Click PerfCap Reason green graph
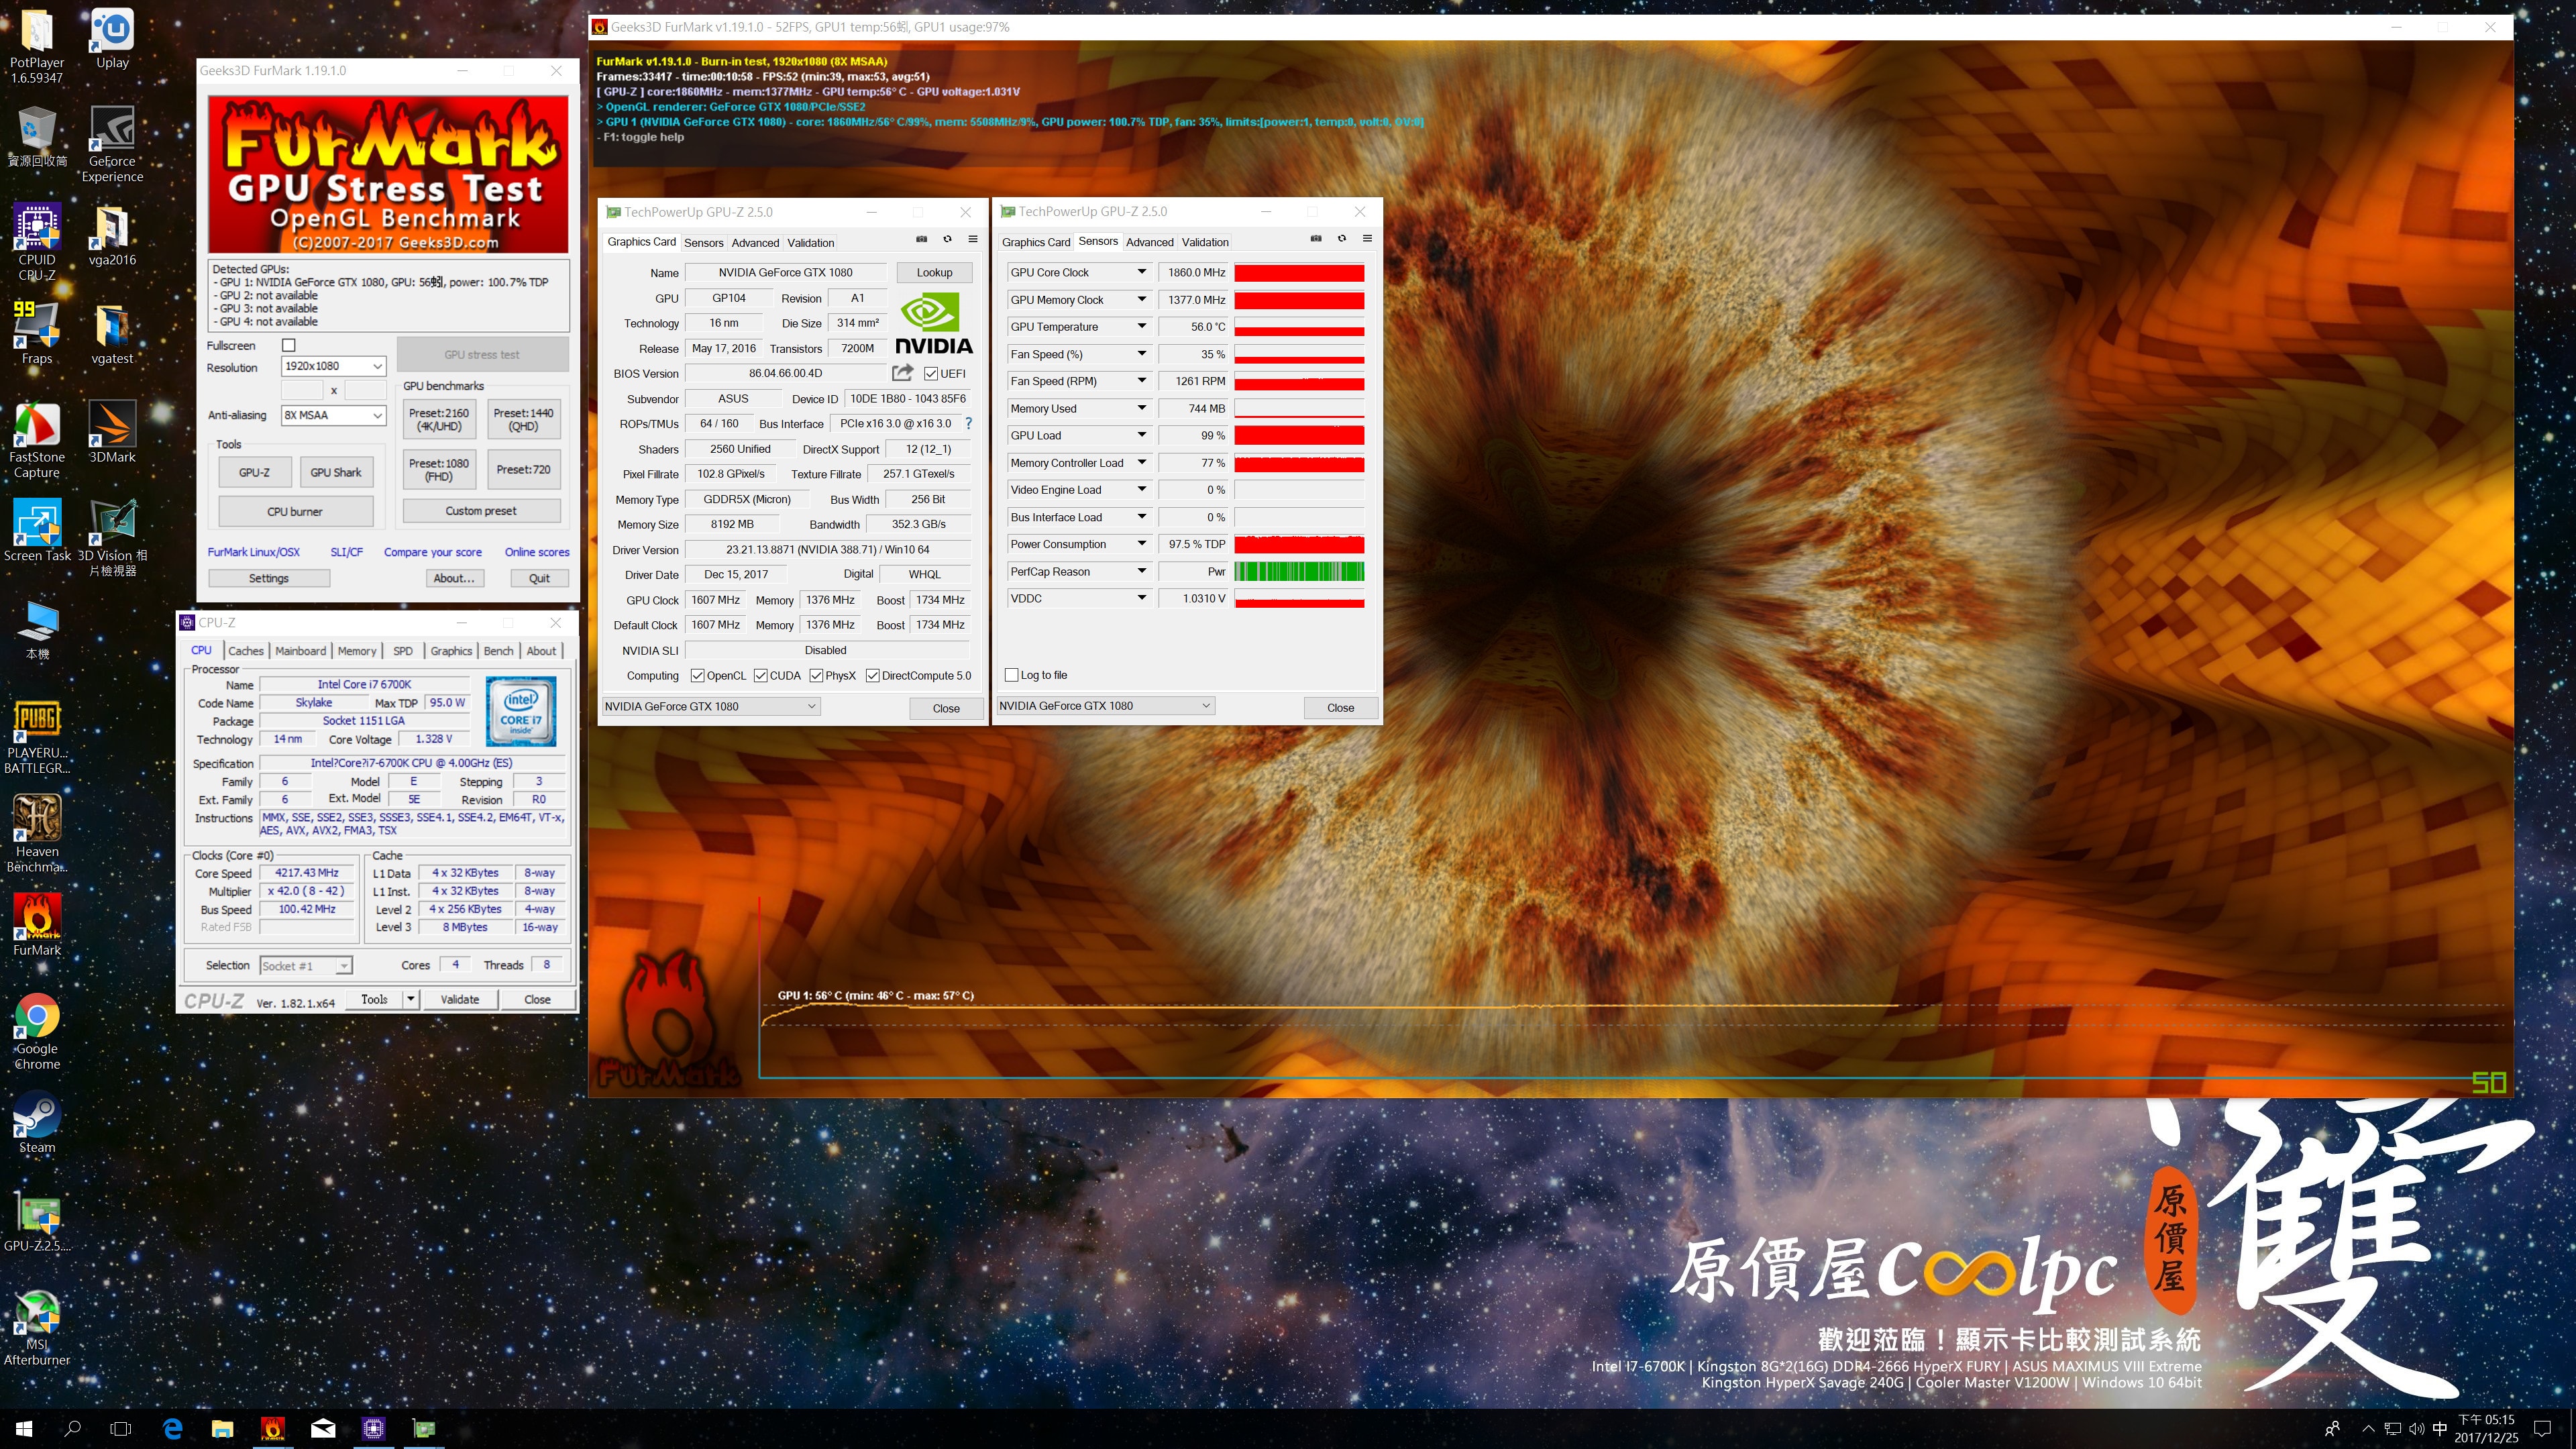The height and width of the screenshot is (1449, 2576). 1299,572
